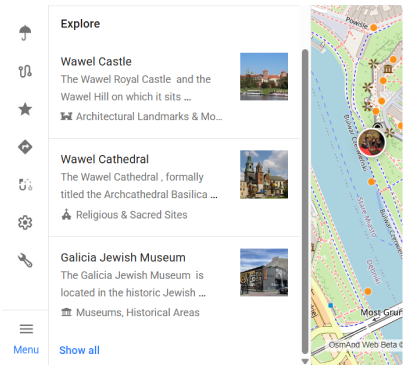Open the weather umbrella icon in sidebar

coord(25,33)
